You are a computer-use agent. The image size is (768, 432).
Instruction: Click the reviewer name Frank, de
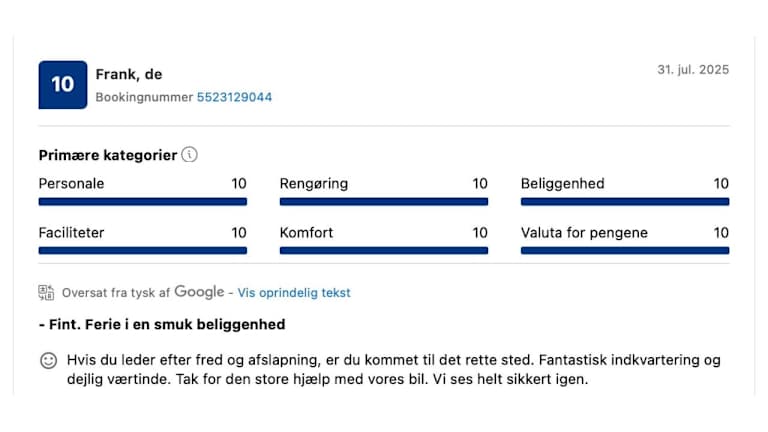point(128,74)
